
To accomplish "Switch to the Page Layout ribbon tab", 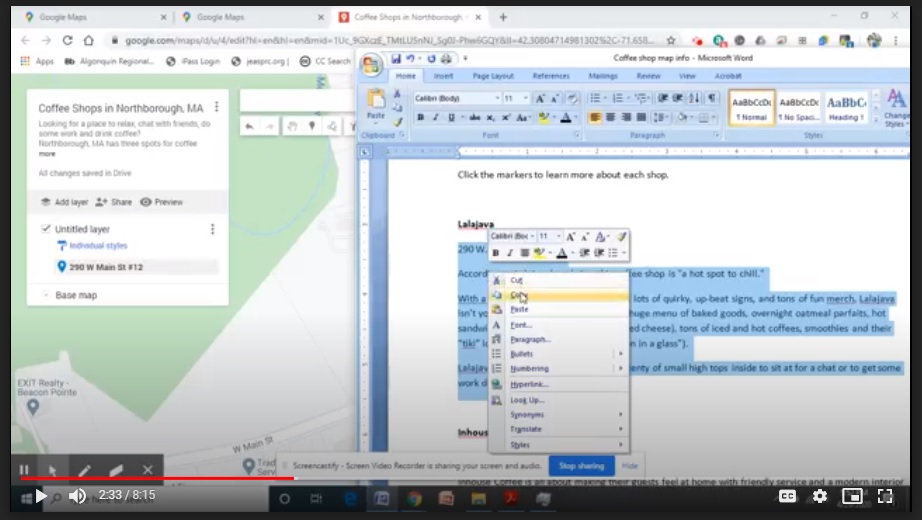I will click(493, 76).
